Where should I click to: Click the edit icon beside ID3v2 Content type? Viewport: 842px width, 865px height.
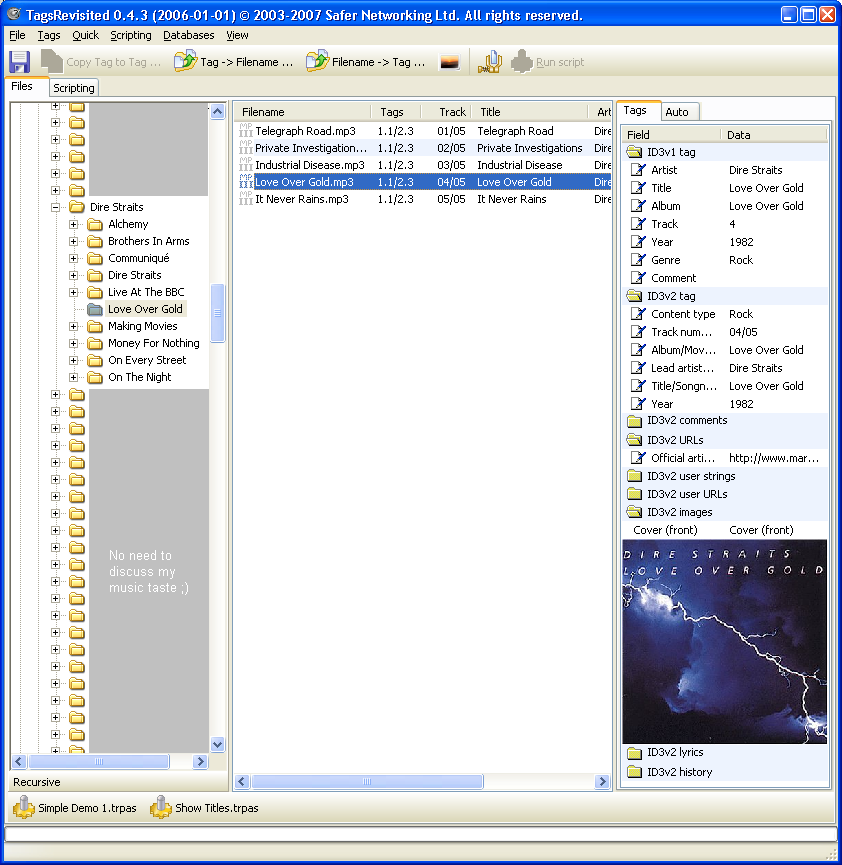637,314
